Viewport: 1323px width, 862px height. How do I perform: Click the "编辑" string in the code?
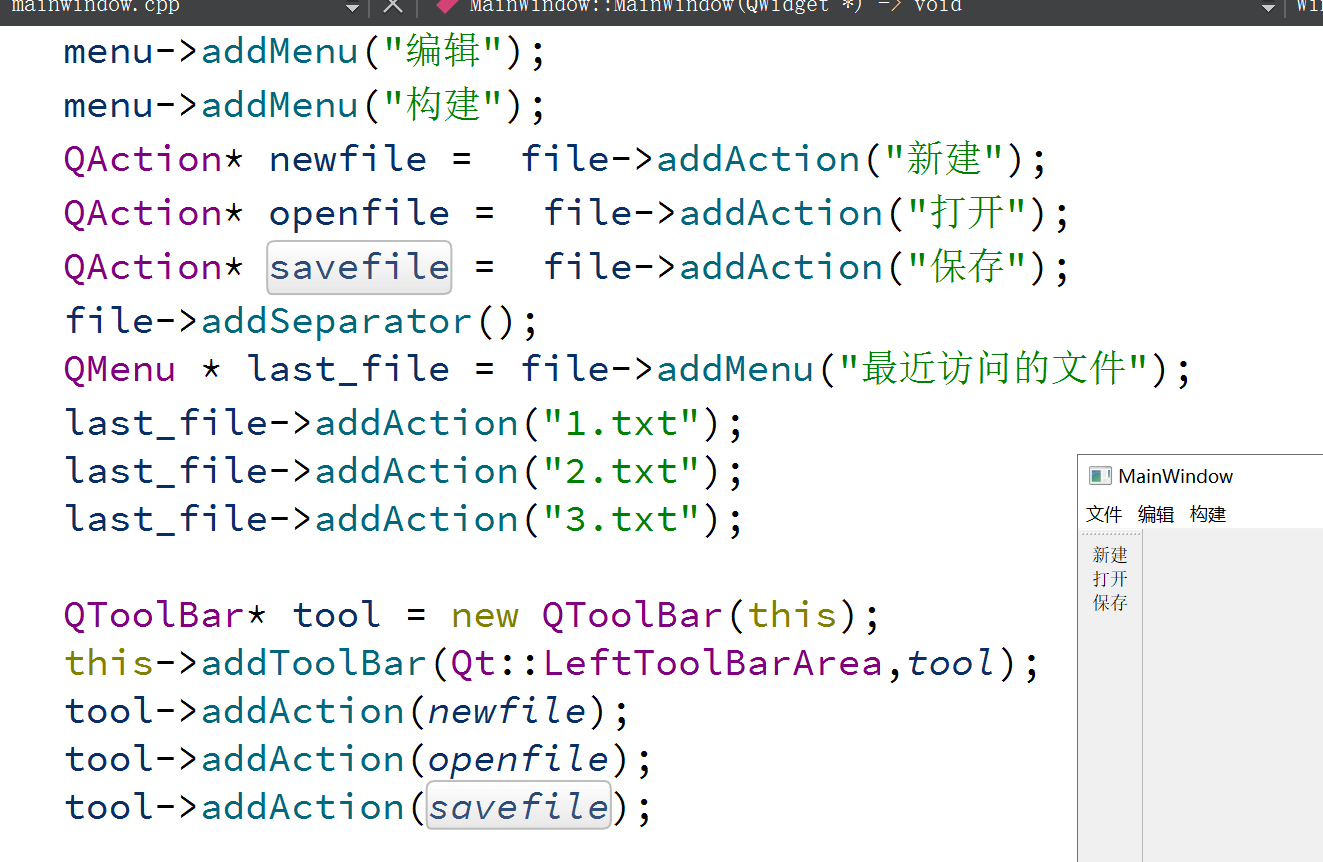pyautogui.click(x=442, y=52)
